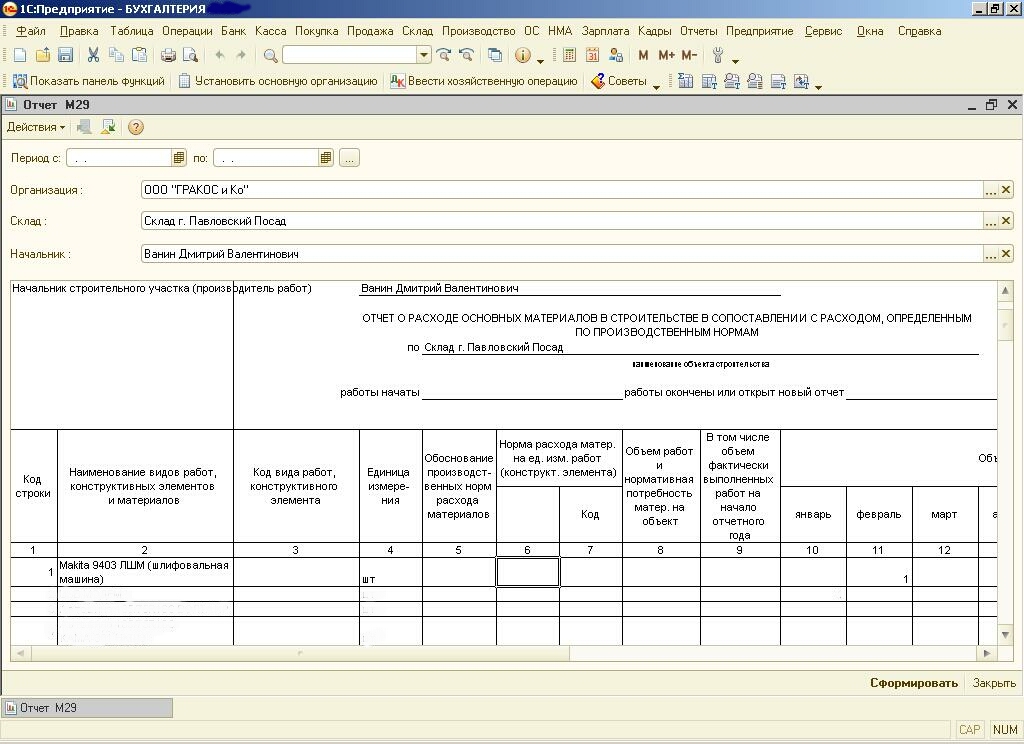The image size is (1024, 744).
Task: Click the Open file folder icon
Action: click(x=43, y=56)
